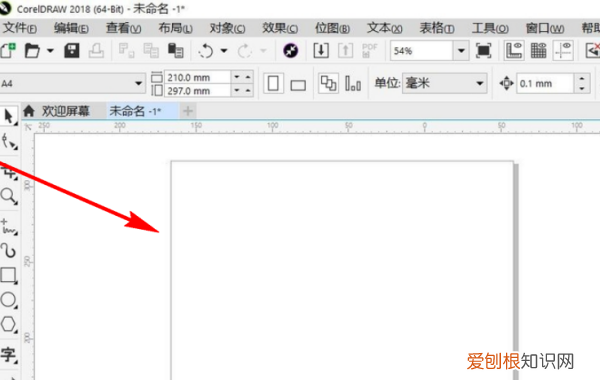The height and width of the screenshot is (380, 600).
Task: Open the 位图 menu
Action: [x=332, y=28]
